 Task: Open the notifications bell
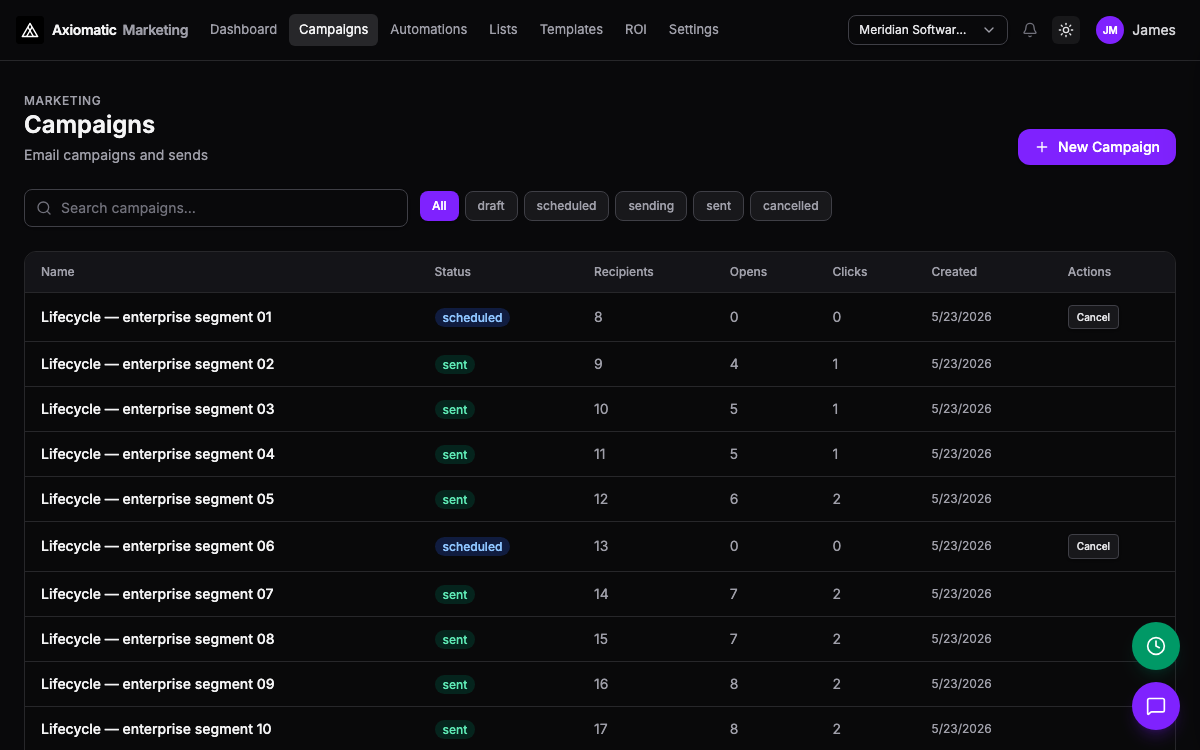point(1030,30)
